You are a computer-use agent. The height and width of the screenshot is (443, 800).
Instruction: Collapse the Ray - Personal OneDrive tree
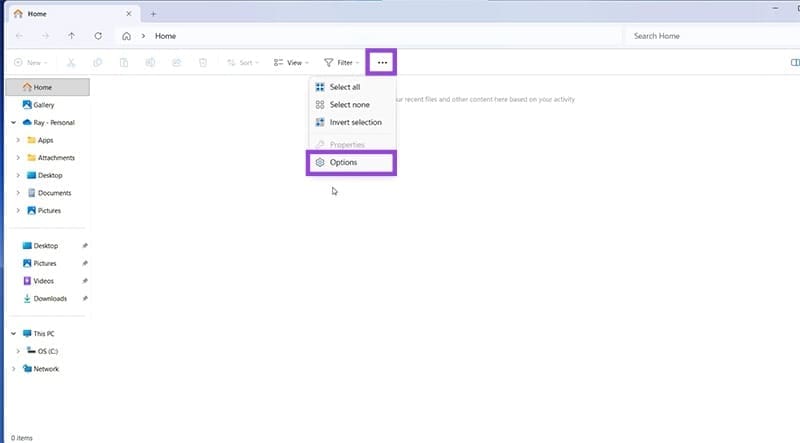click(x=13, y=123)
